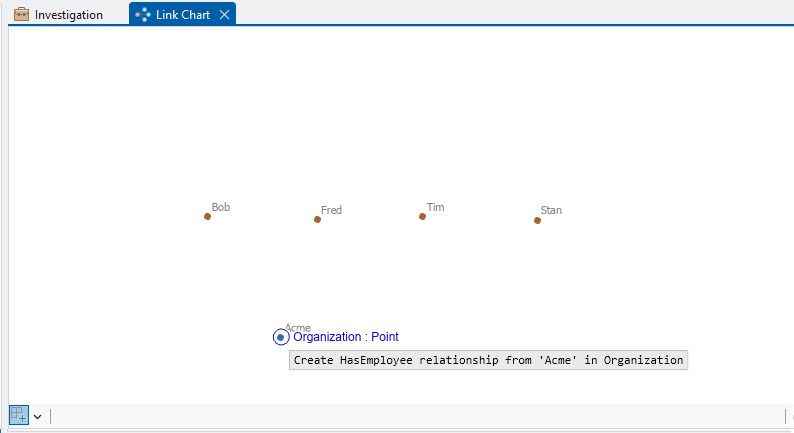
Task: Click the Investigation briefcase icon
Action: (x=21, y=14)
